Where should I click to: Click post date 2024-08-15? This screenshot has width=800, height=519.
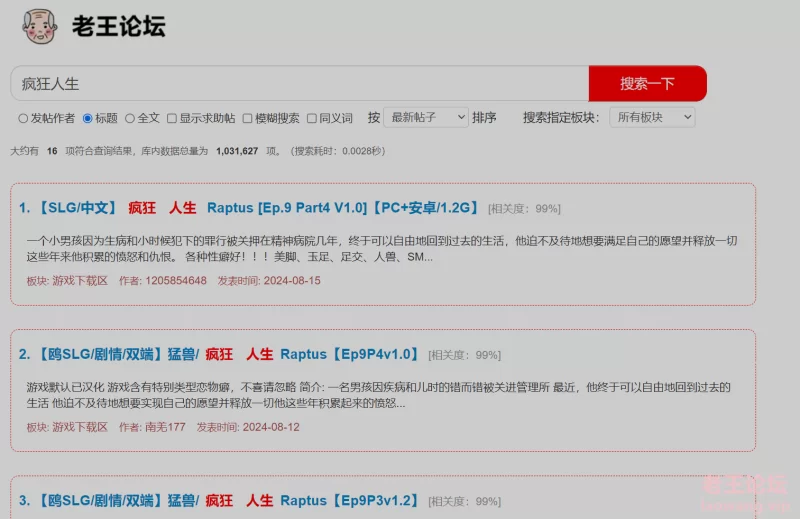[292, 281]
